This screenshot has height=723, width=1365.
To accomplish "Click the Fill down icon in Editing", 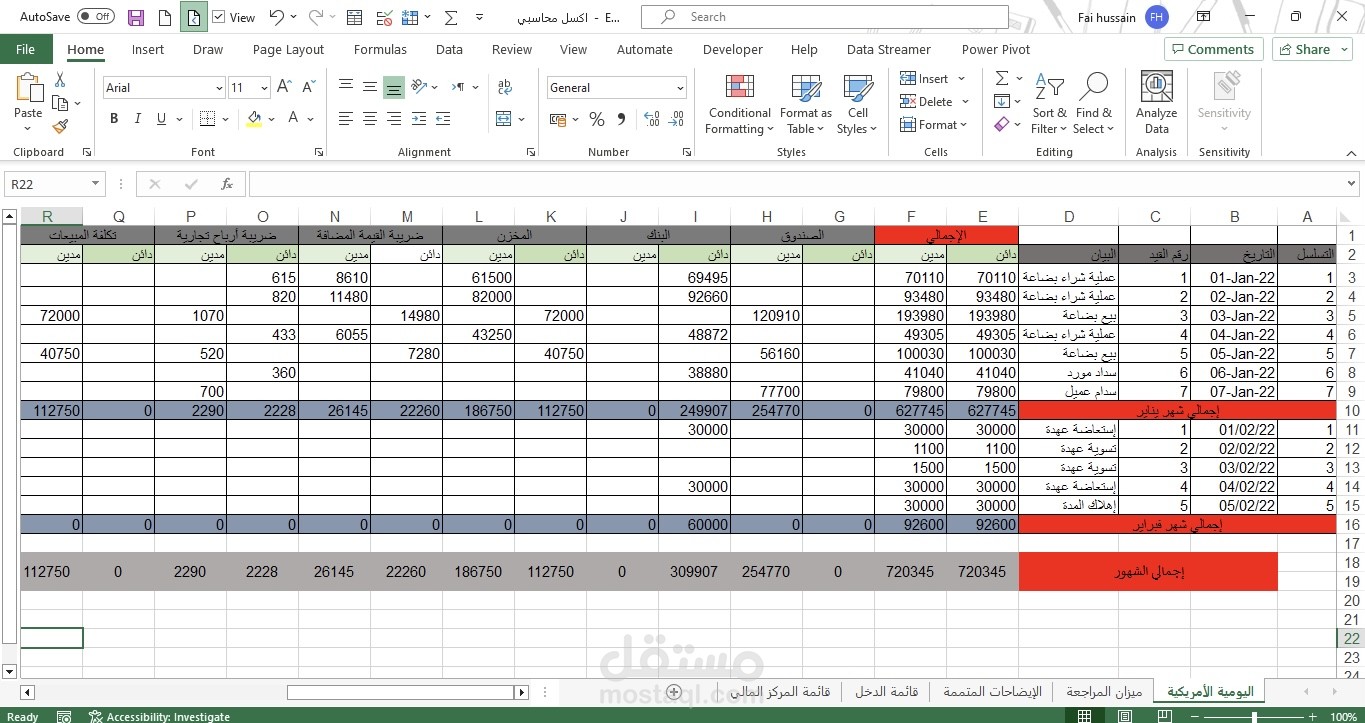I will click(1001, 101).
